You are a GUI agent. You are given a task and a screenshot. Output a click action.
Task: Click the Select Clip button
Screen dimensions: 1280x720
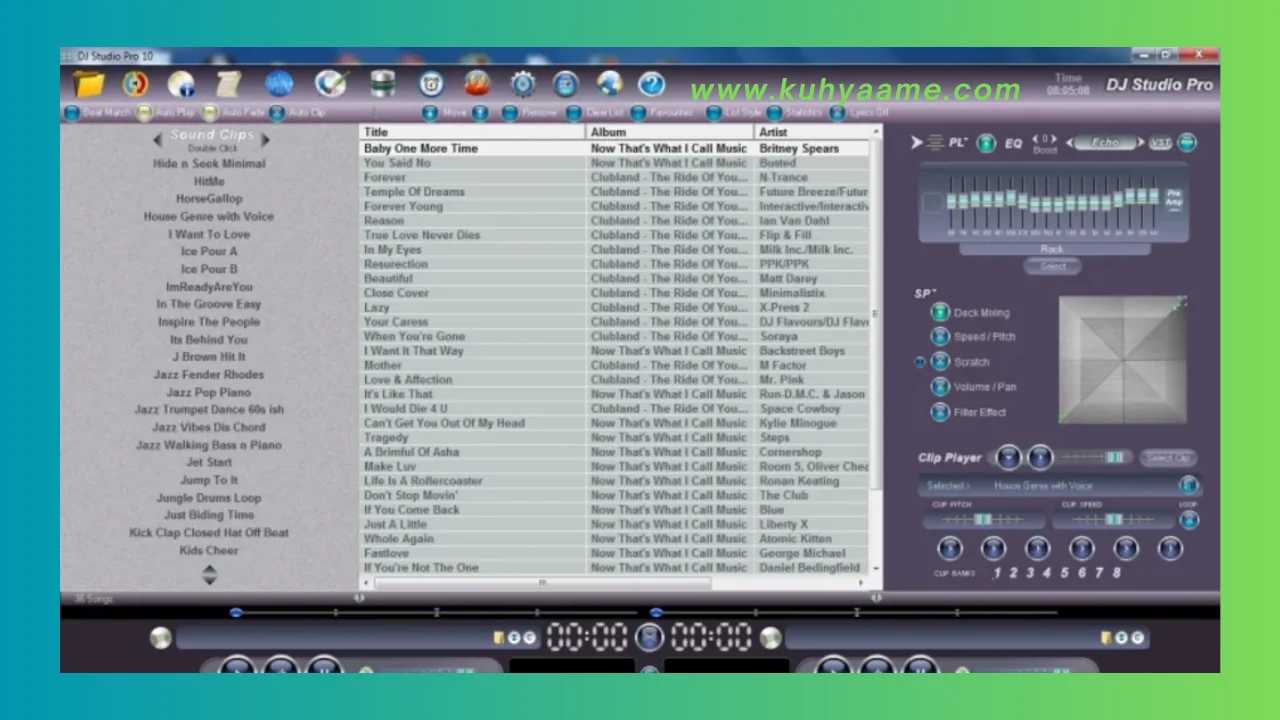pos(1167,458)
